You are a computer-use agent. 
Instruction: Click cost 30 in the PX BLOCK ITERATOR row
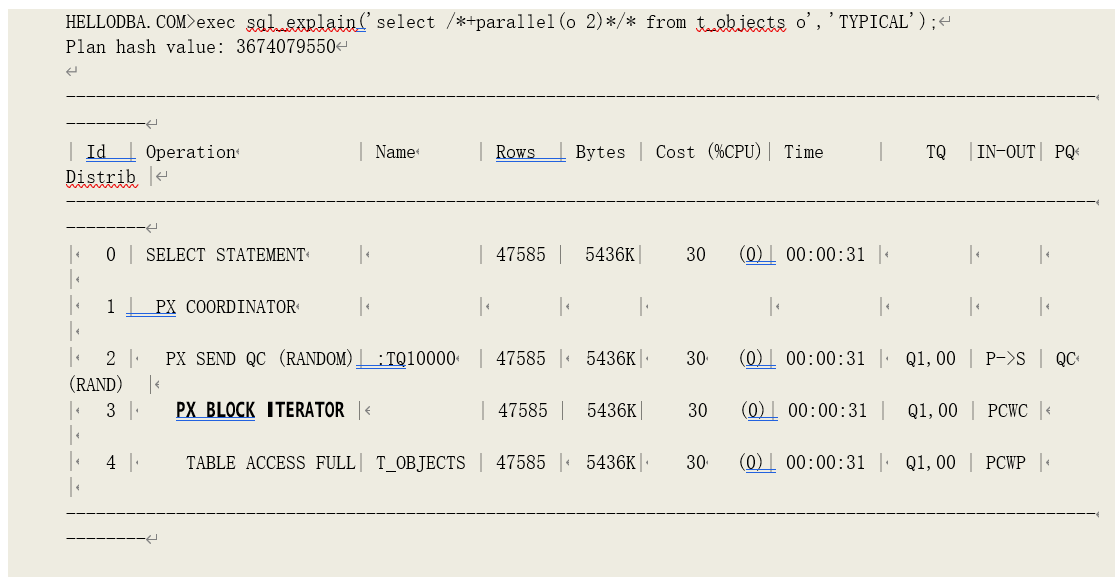coord(698,411)
